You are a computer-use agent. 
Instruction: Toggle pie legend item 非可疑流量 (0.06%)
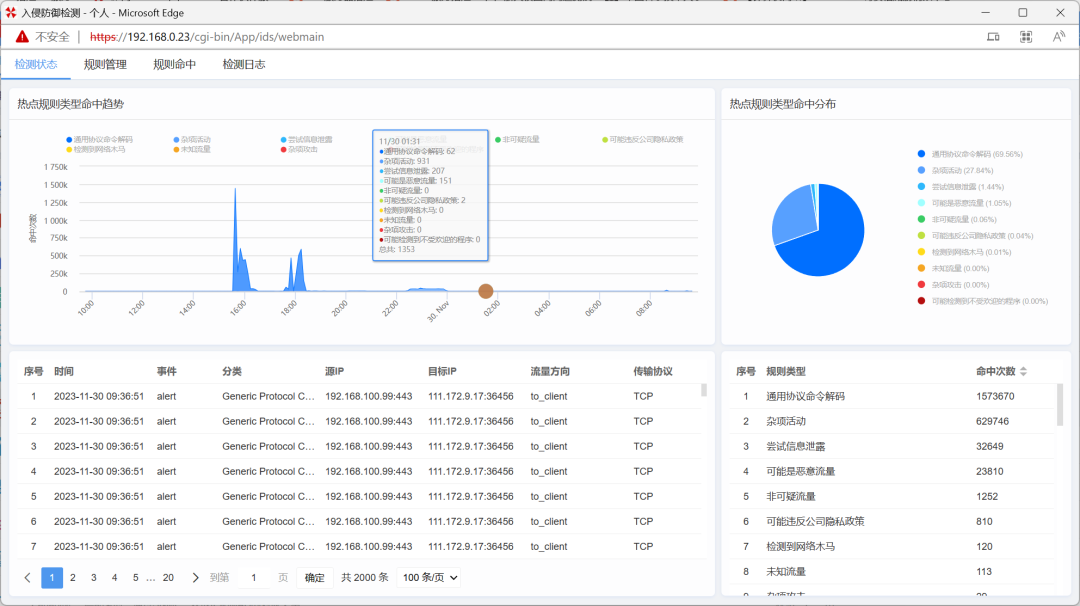[957, 219]
